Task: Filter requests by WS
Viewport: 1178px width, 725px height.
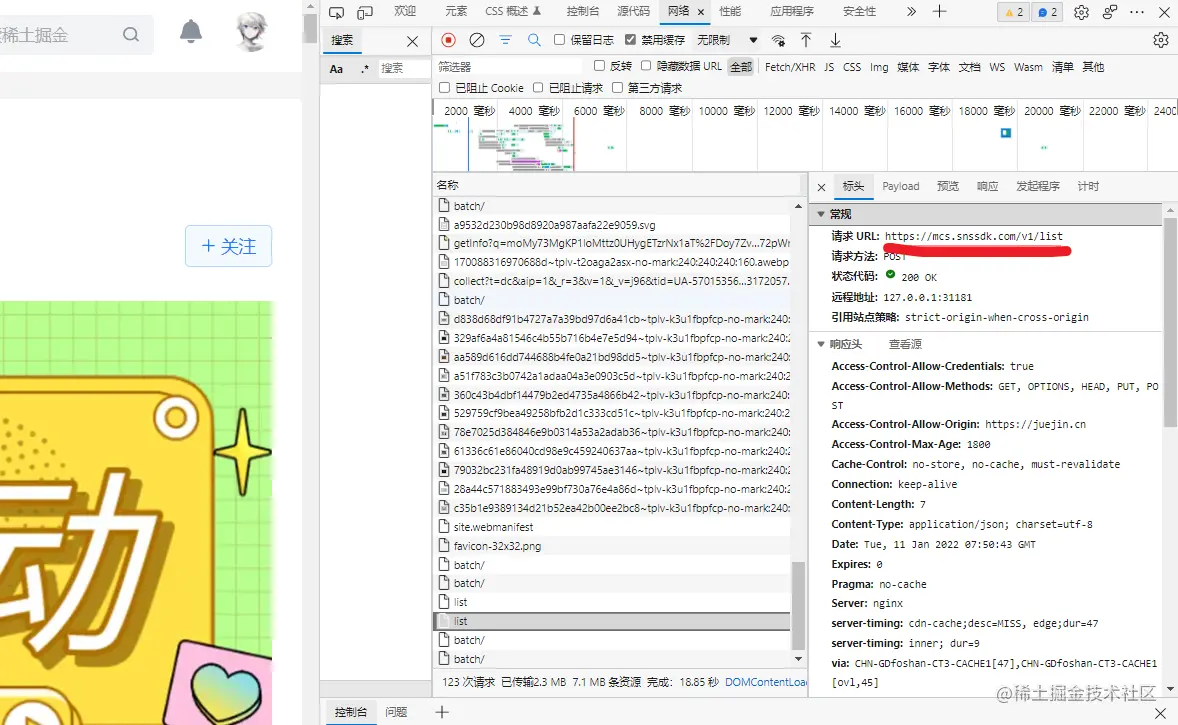Action: pyautogui.click(x=997, y=67)
